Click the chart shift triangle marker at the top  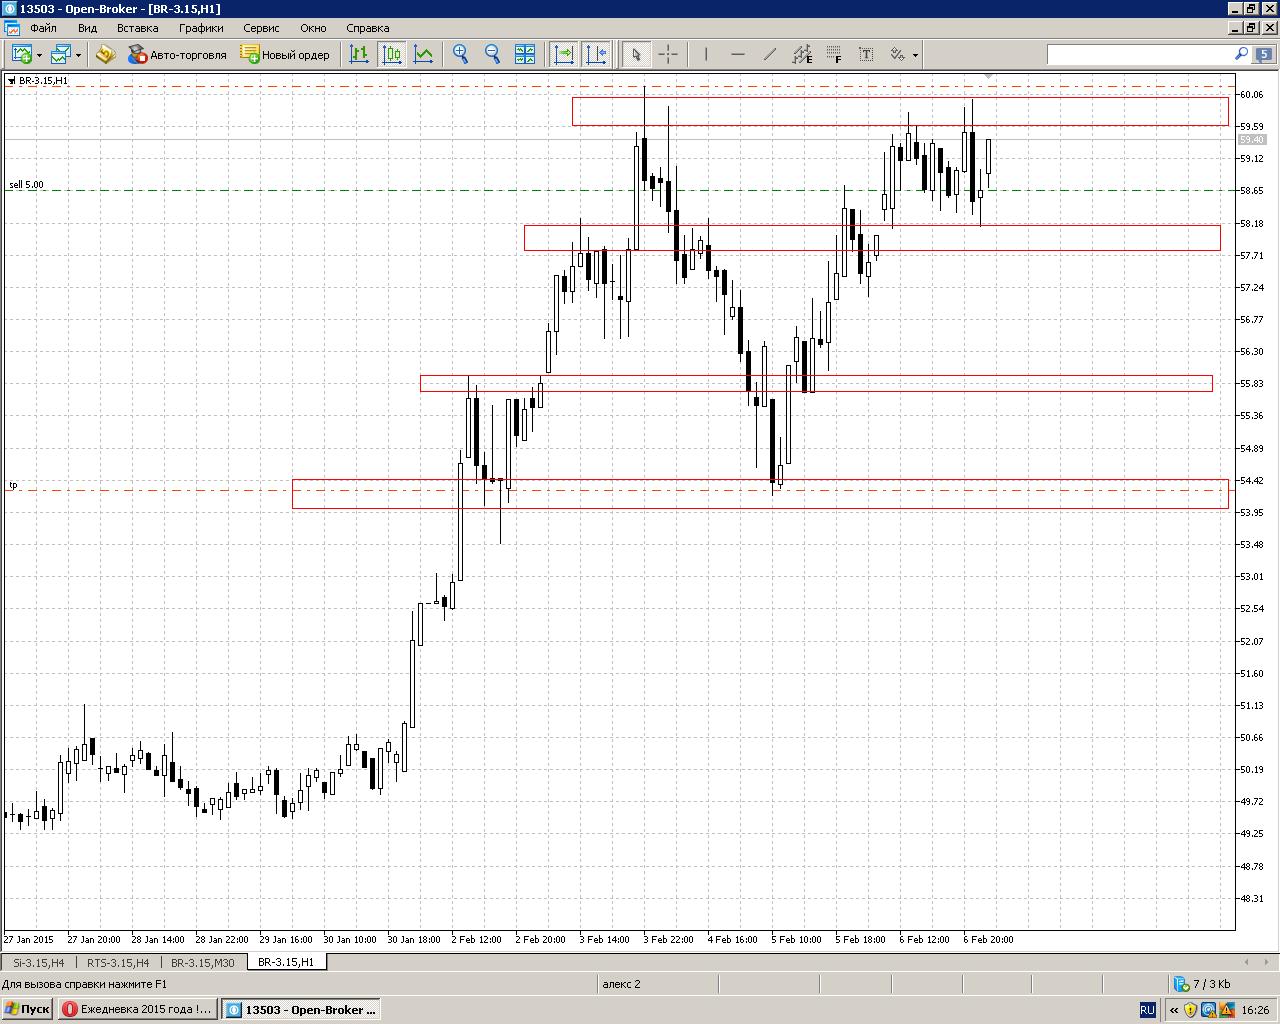tap(988, 76)
